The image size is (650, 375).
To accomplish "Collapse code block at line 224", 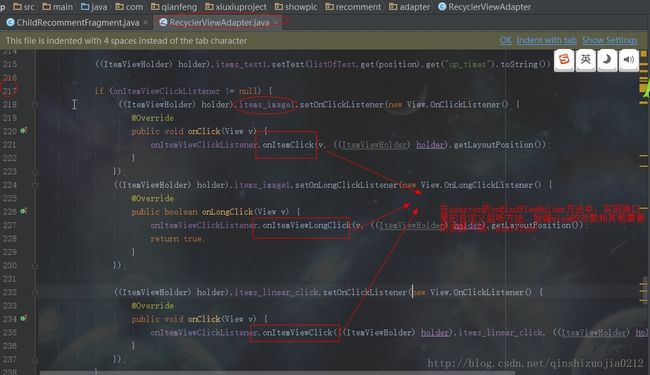I will pos(35,185).
